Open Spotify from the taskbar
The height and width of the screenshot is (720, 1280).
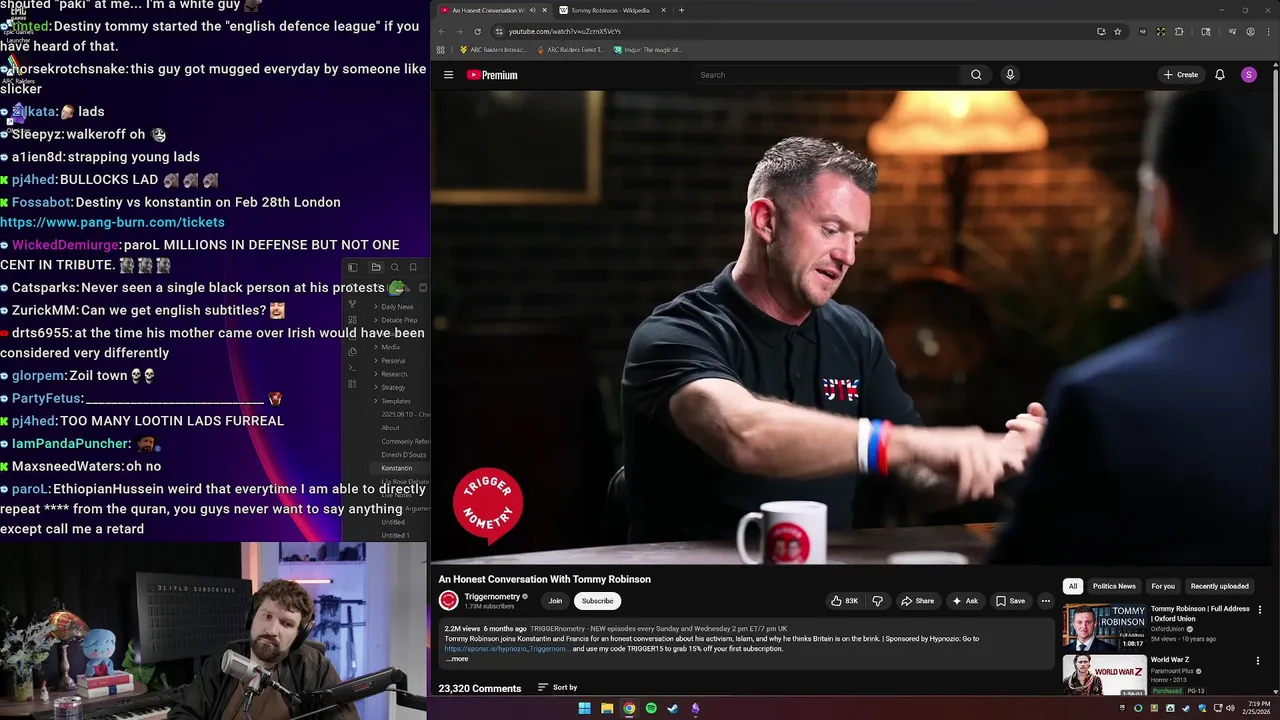[x=651, y=708]
